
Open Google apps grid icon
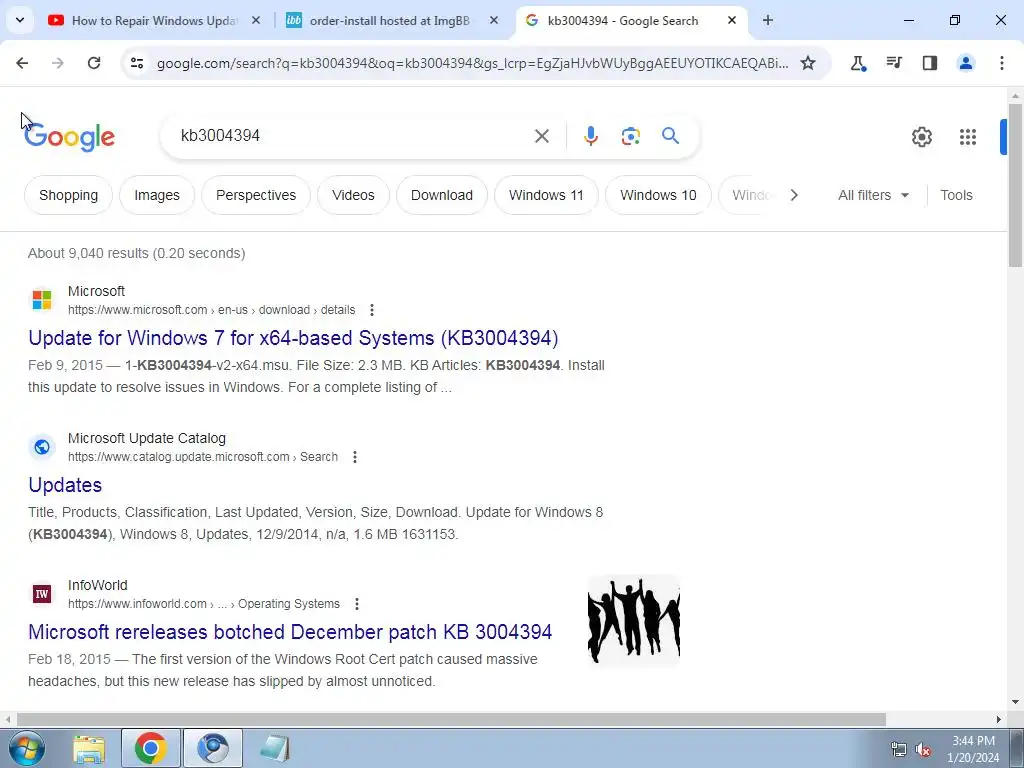pos(967,136)
